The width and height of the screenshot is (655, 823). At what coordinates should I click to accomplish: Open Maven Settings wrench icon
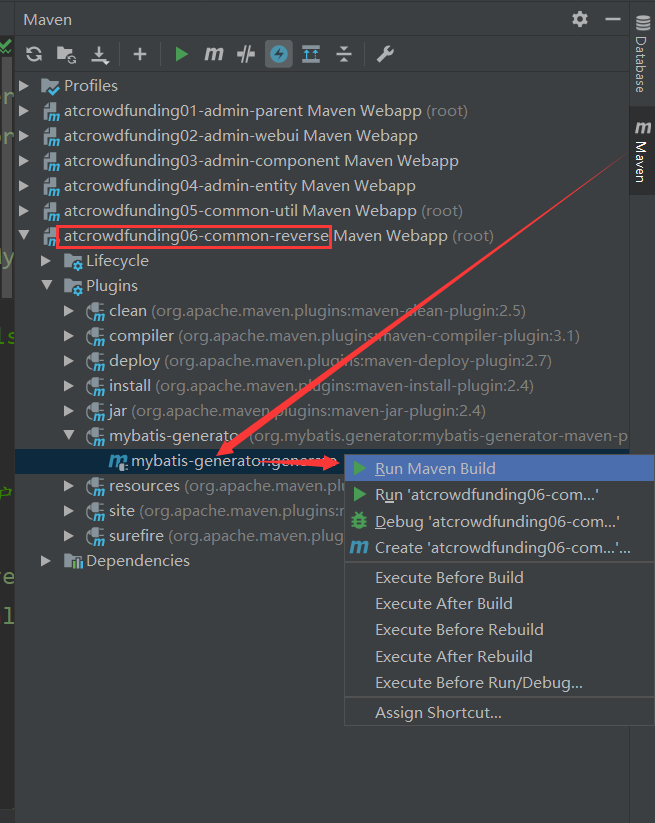click(385, 54)
